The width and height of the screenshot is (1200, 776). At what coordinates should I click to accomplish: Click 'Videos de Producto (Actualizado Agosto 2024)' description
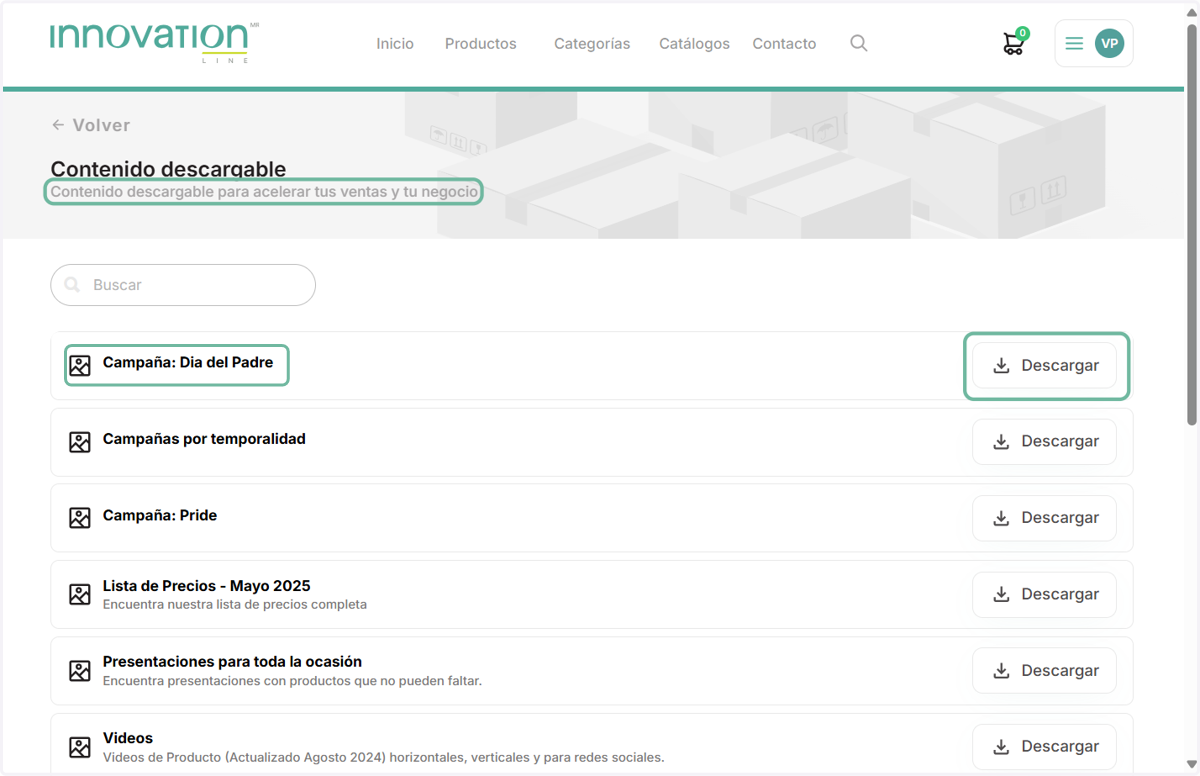click(383, 757)
